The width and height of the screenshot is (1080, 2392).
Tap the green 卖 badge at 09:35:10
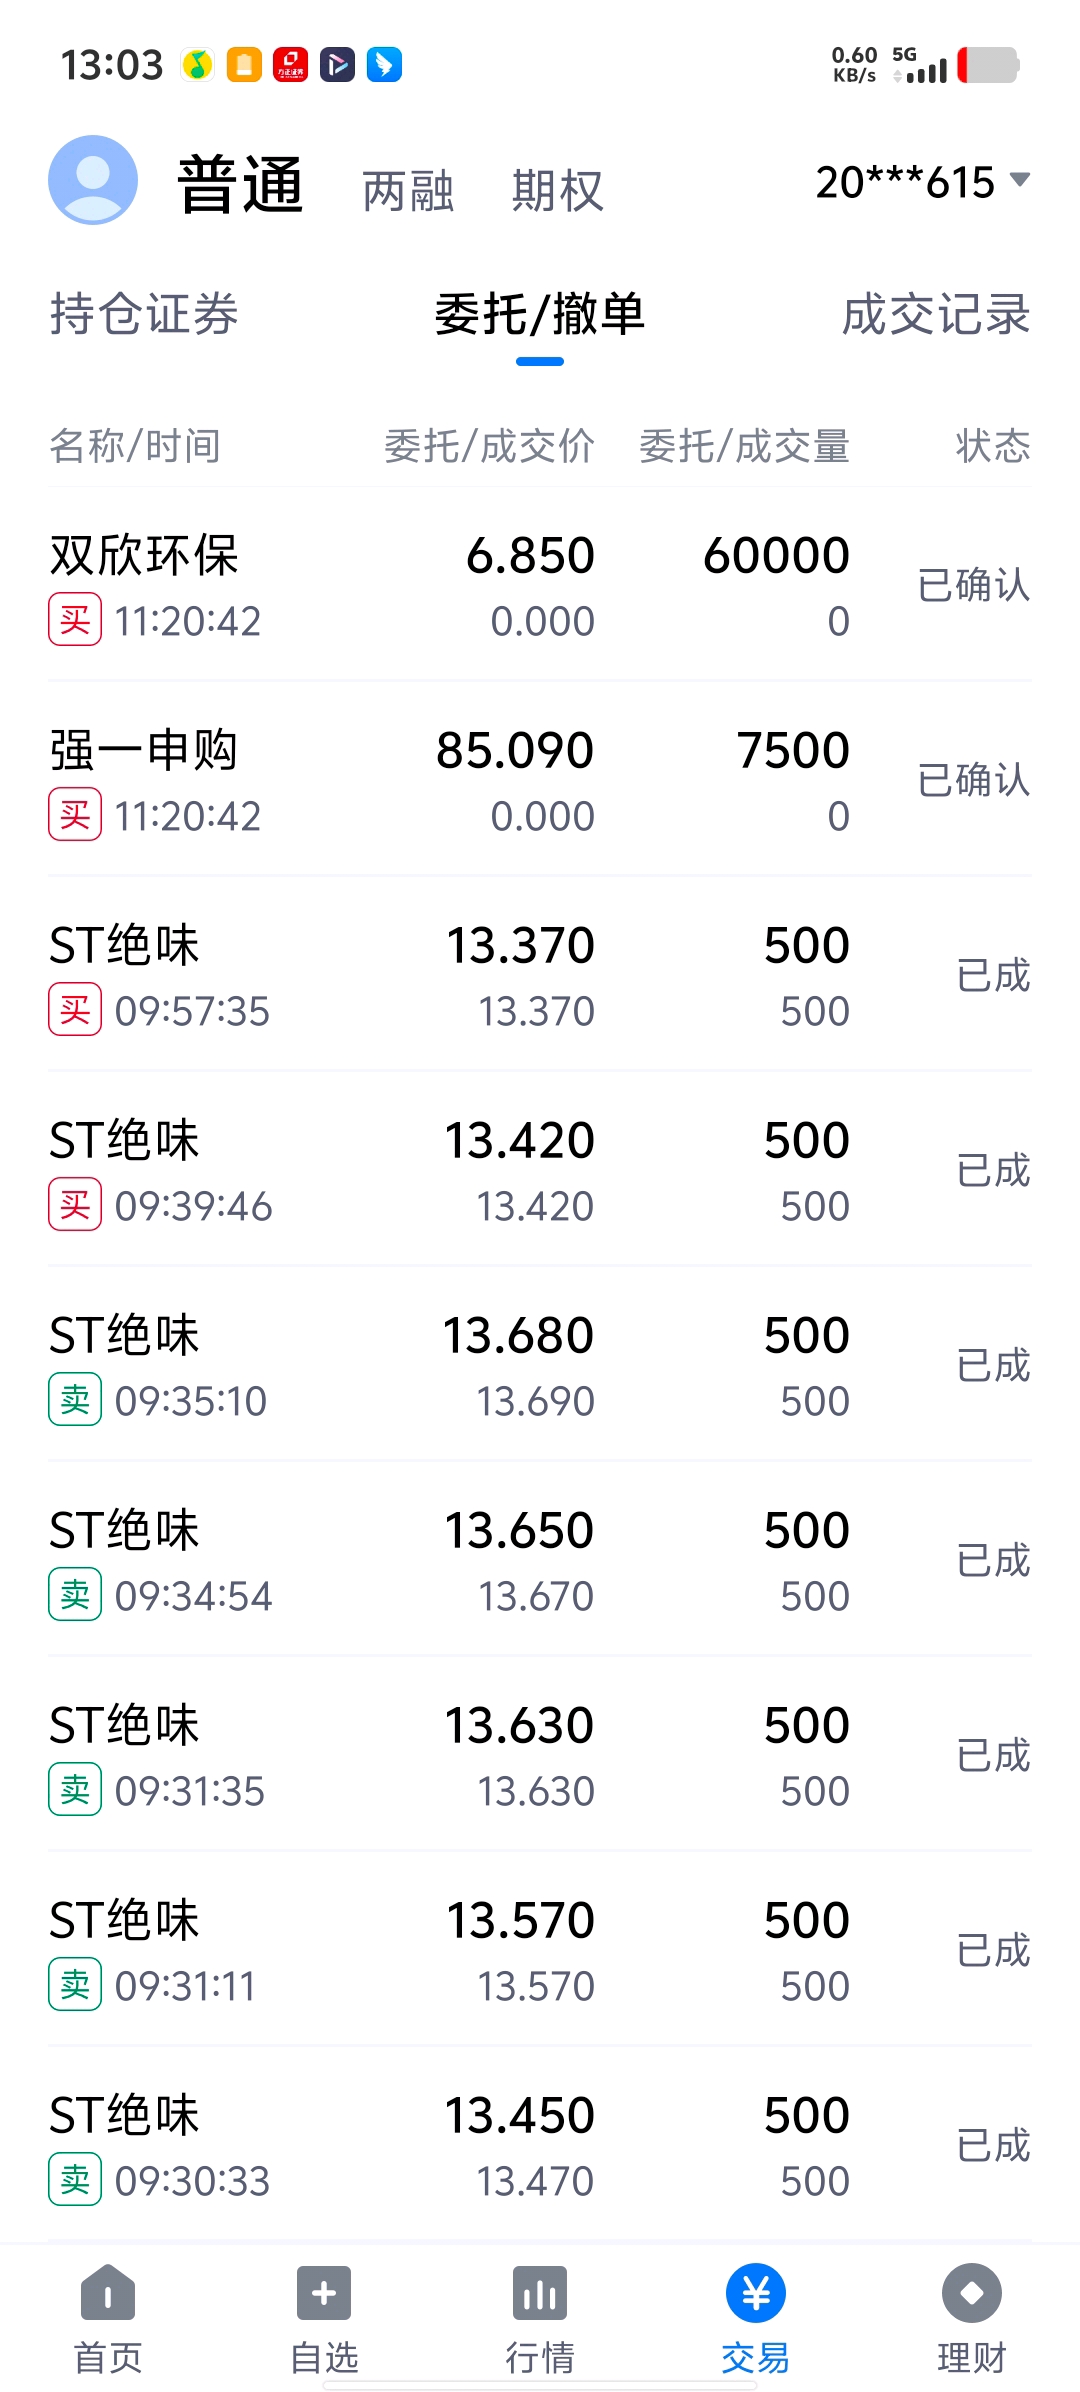75,1400
